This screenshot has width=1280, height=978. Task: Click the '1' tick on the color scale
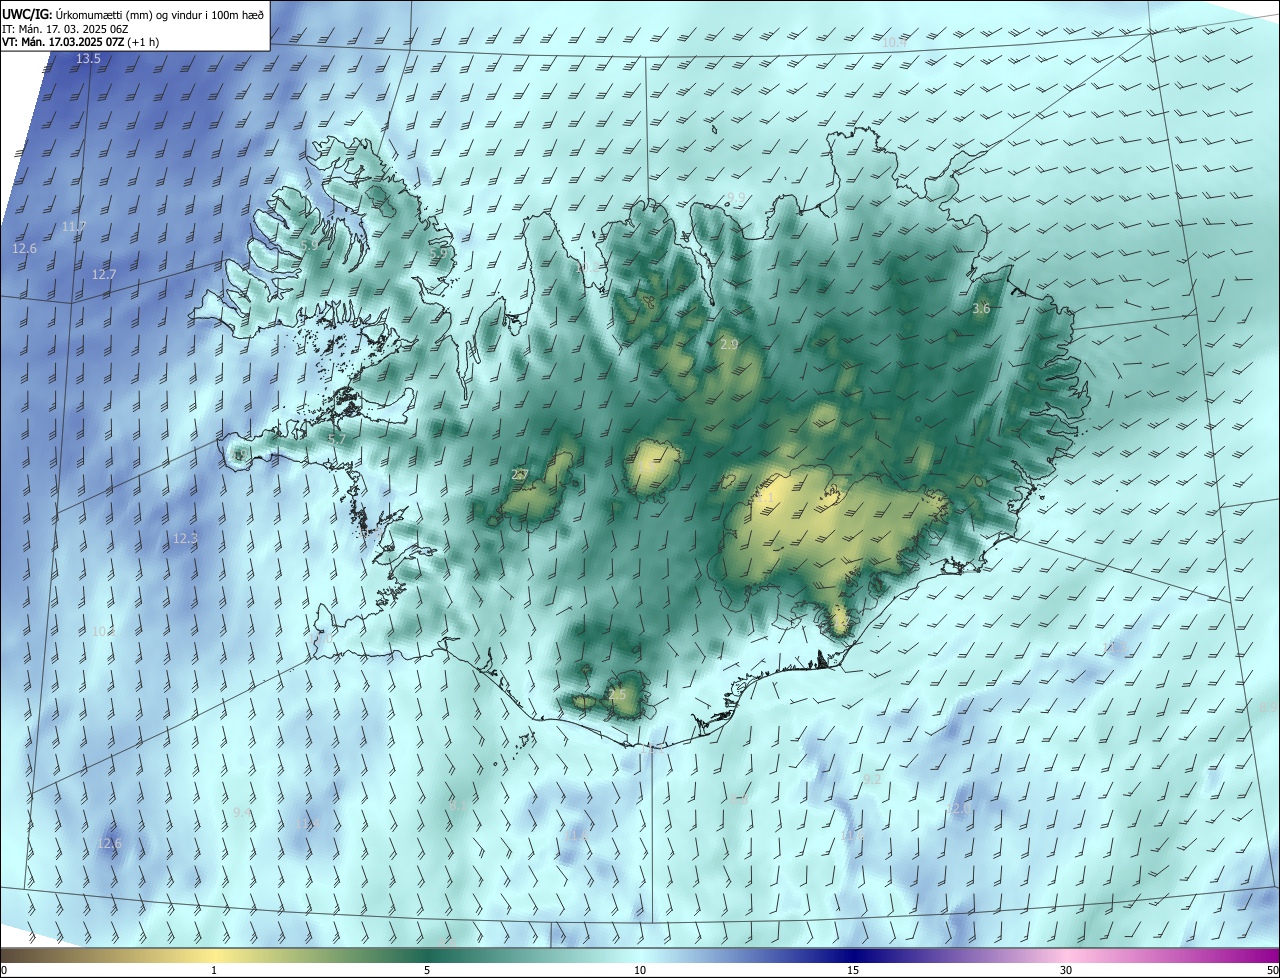214,970
